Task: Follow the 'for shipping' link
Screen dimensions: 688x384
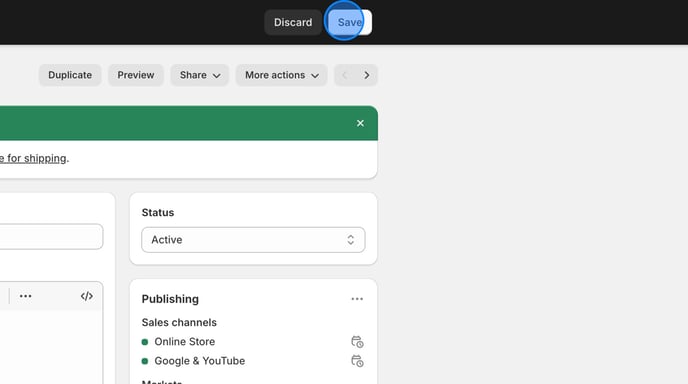Action: (33, 158)
